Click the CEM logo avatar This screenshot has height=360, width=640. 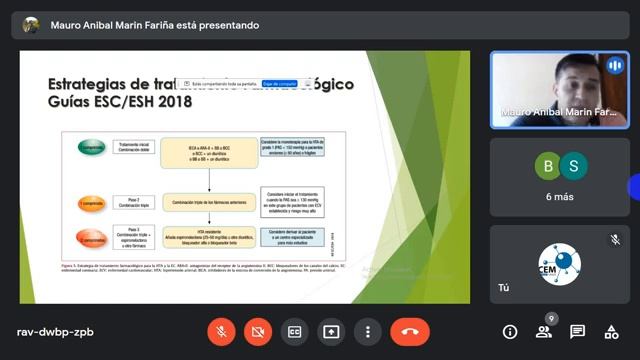click(x=560, y=264)
